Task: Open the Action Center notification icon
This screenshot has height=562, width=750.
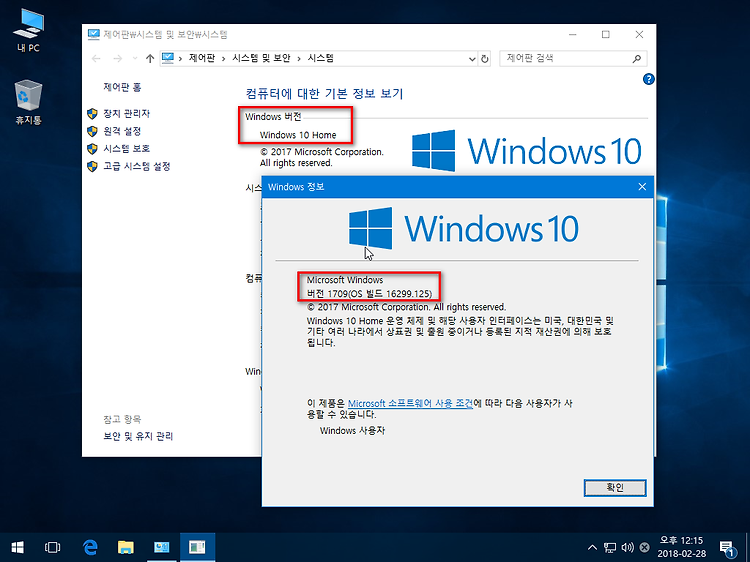Action: pos(727,548)
